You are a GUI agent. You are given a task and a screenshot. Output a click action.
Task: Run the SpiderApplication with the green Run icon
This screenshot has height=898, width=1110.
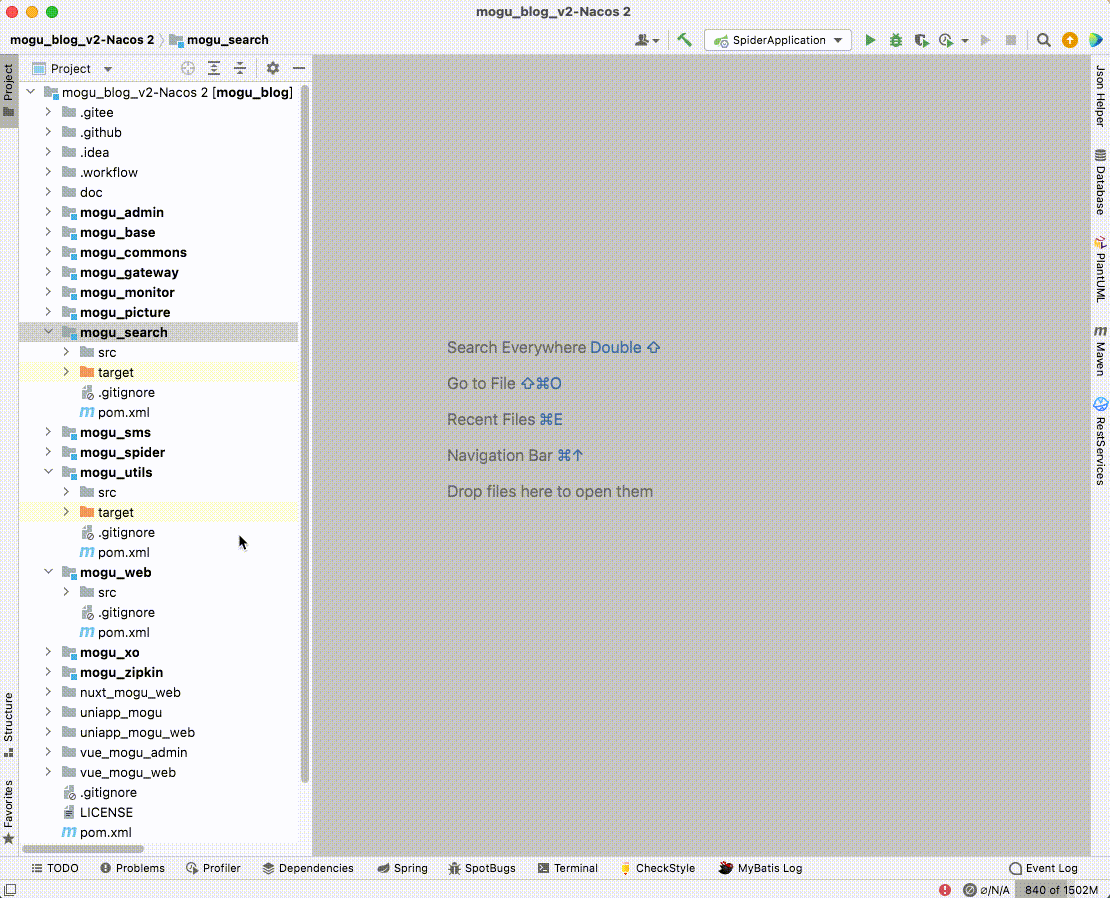[870, 40]
